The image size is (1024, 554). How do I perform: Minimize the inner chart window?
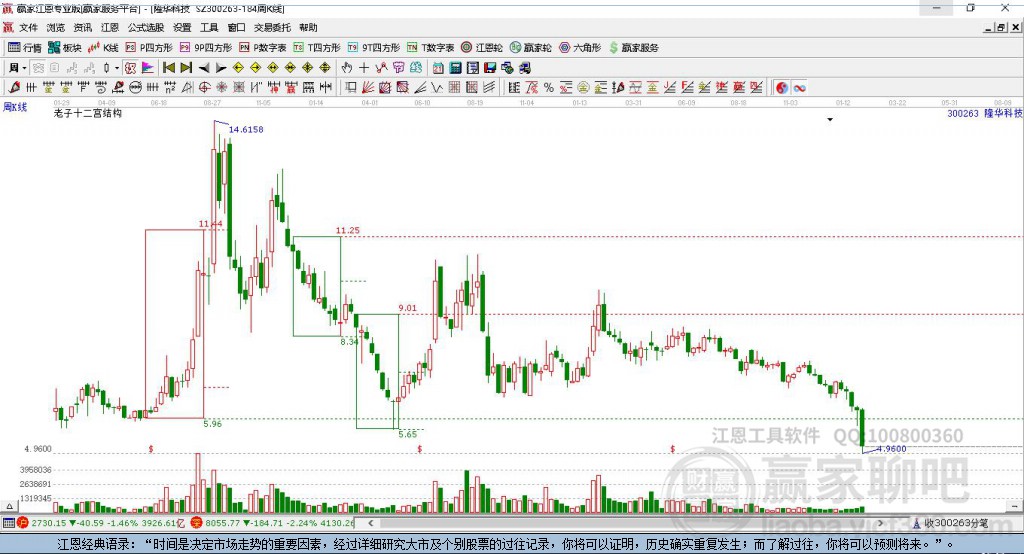click(989, 27)
